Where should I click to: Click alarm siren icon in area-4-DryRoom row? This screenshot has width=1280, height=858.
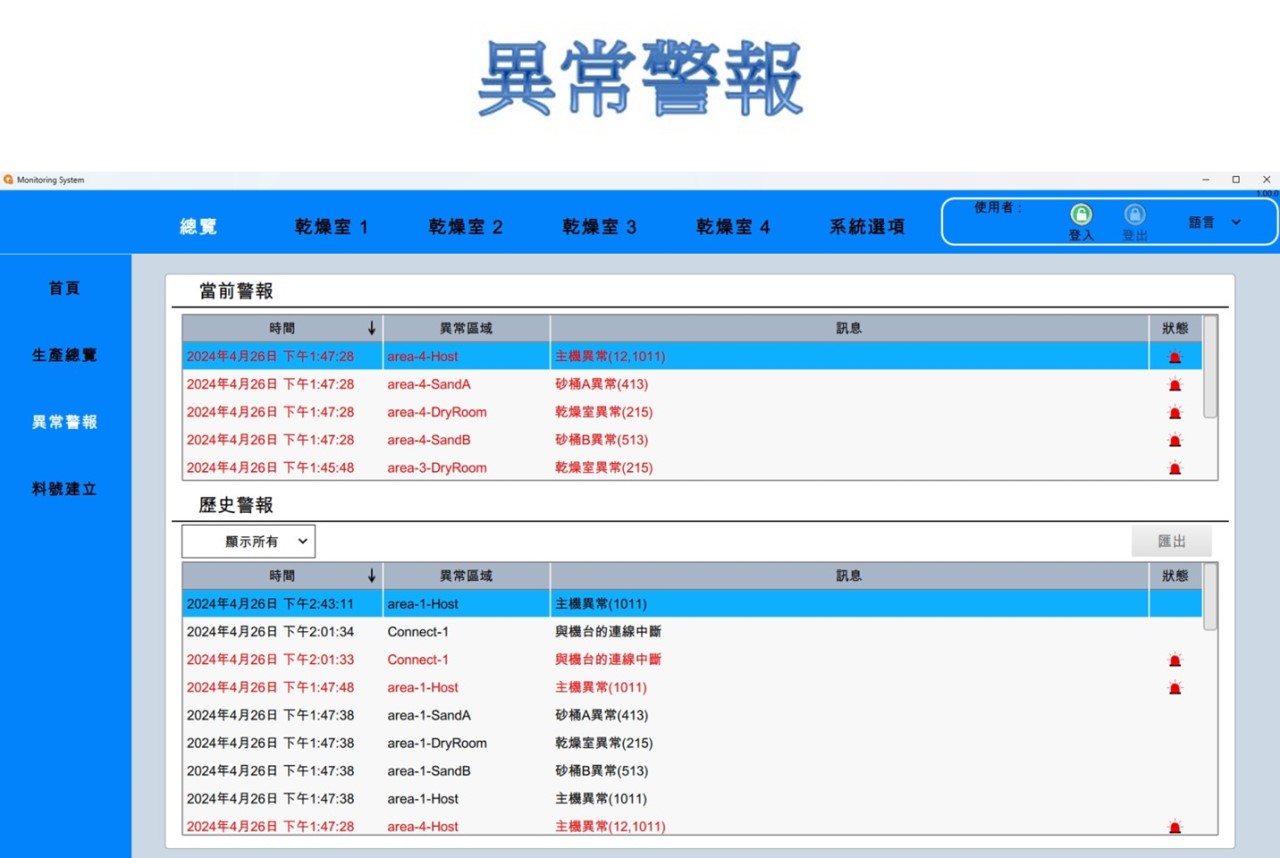pyautogui.click(x=1174, y=412)
